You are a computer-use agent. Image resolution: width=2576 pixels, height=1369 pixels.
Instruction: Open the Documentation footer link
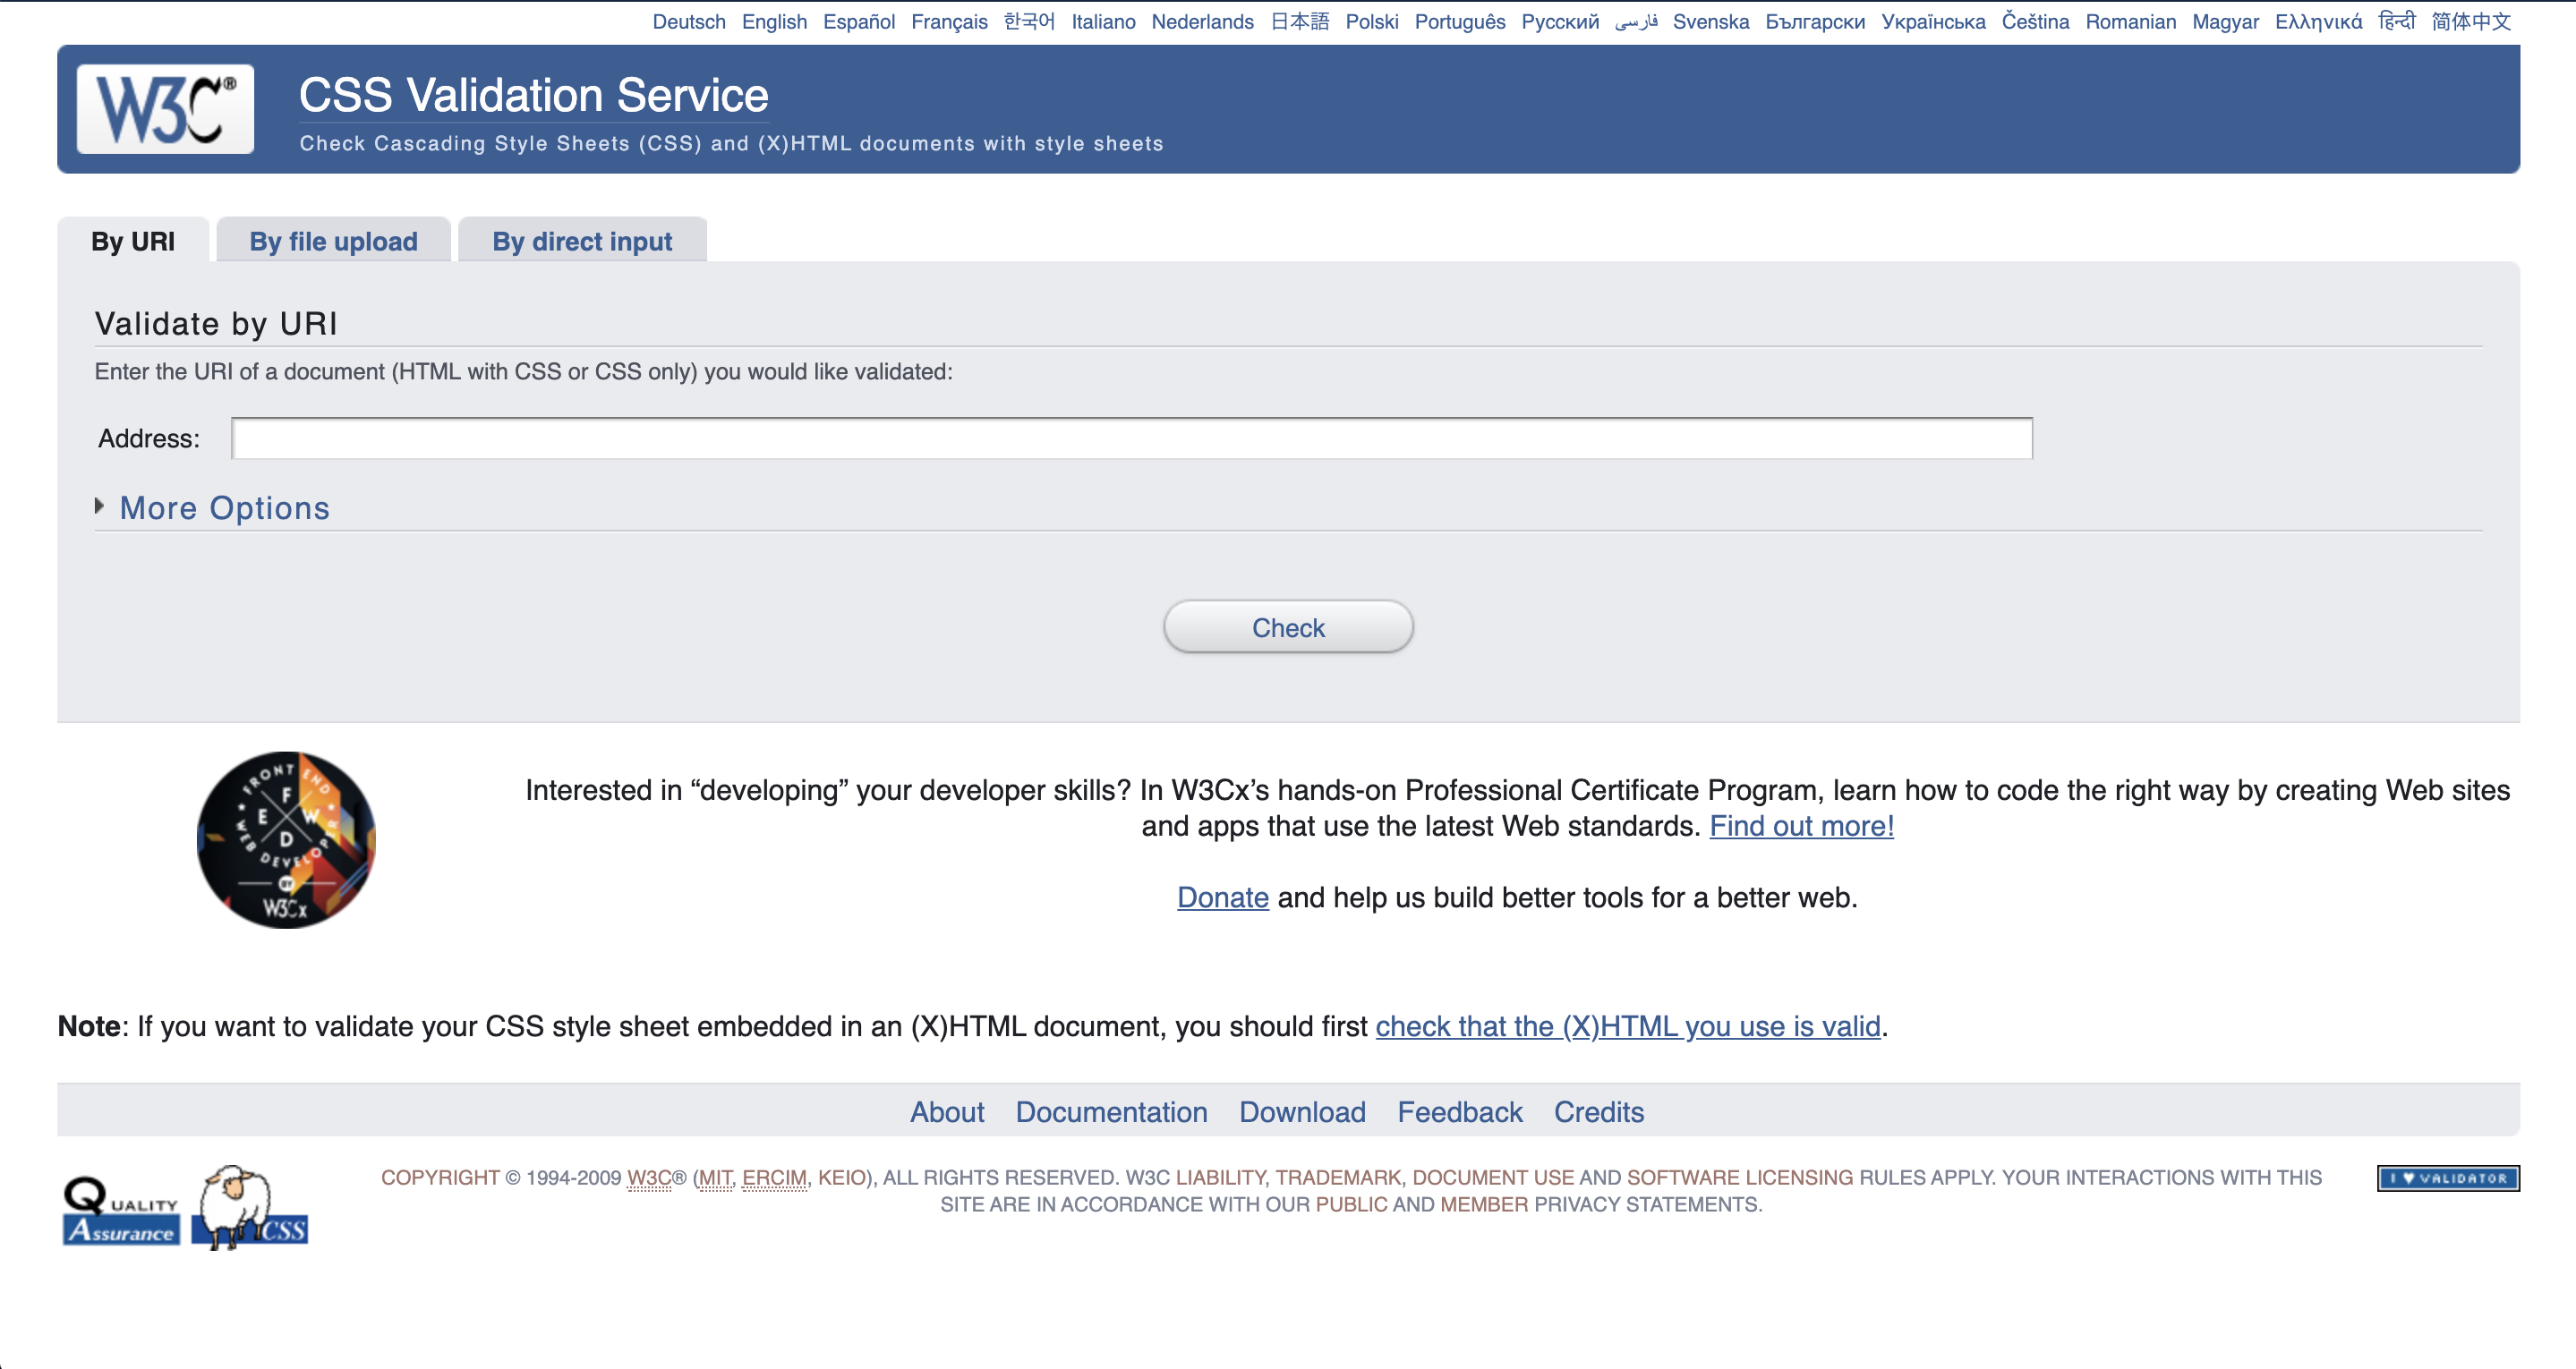[x=1111, y=1112]
